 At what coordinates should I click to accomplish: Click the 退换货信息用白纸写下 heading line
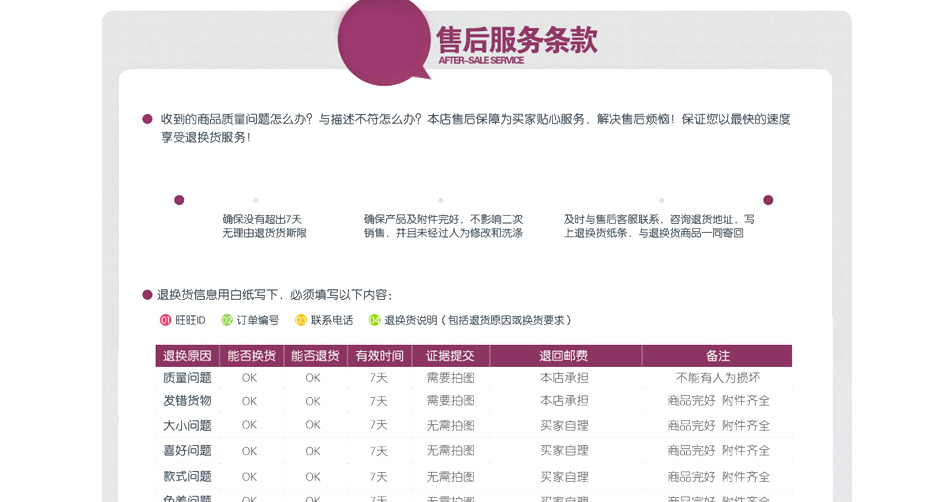[x=275, y=295]
